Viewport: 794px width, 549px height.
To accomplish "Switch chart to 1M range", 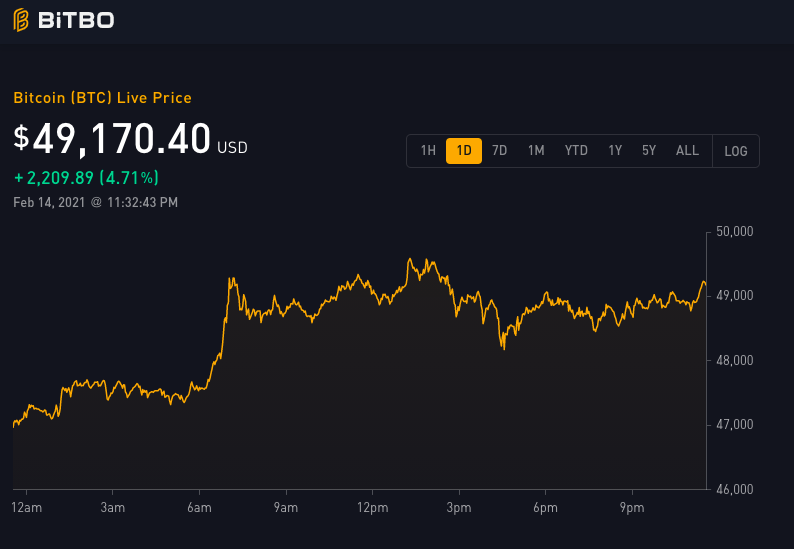I will tap(536, 150).
